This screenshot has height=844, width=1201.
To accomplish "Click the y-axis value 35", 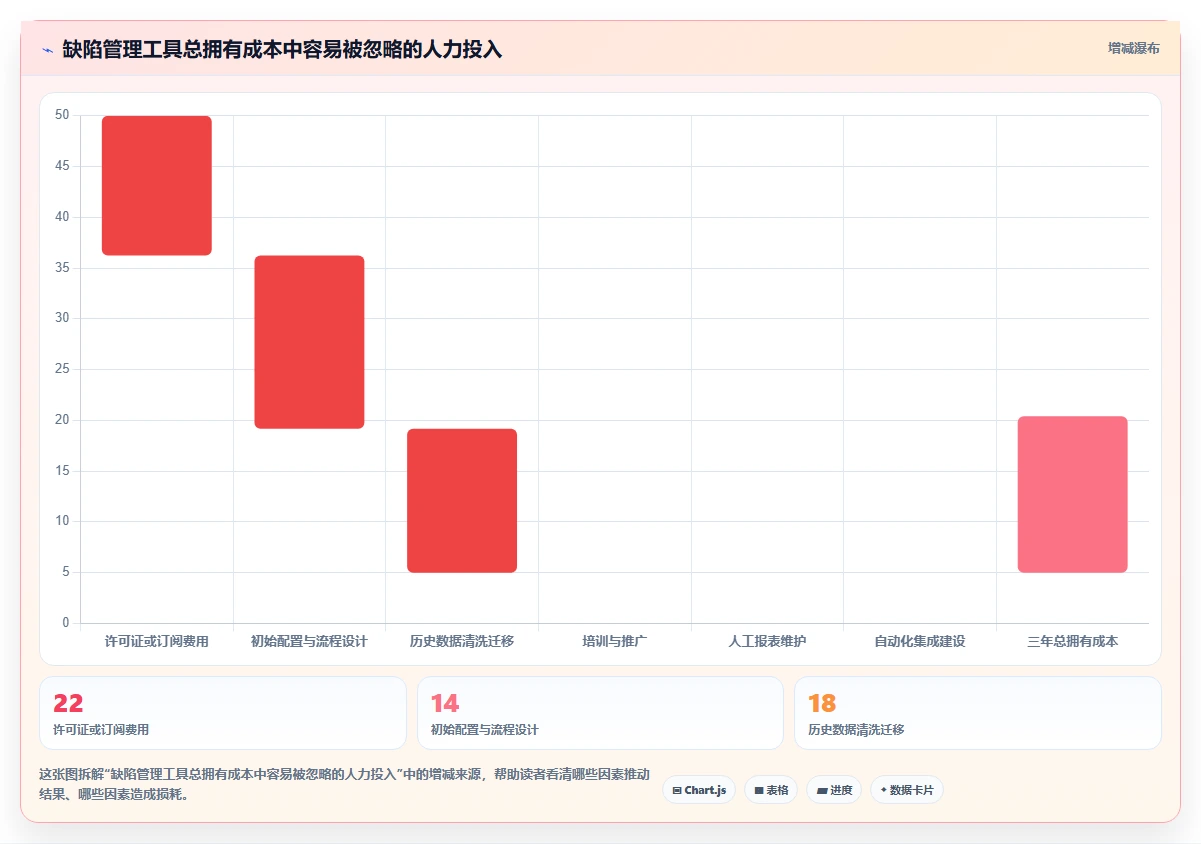I will click(62, 268).
